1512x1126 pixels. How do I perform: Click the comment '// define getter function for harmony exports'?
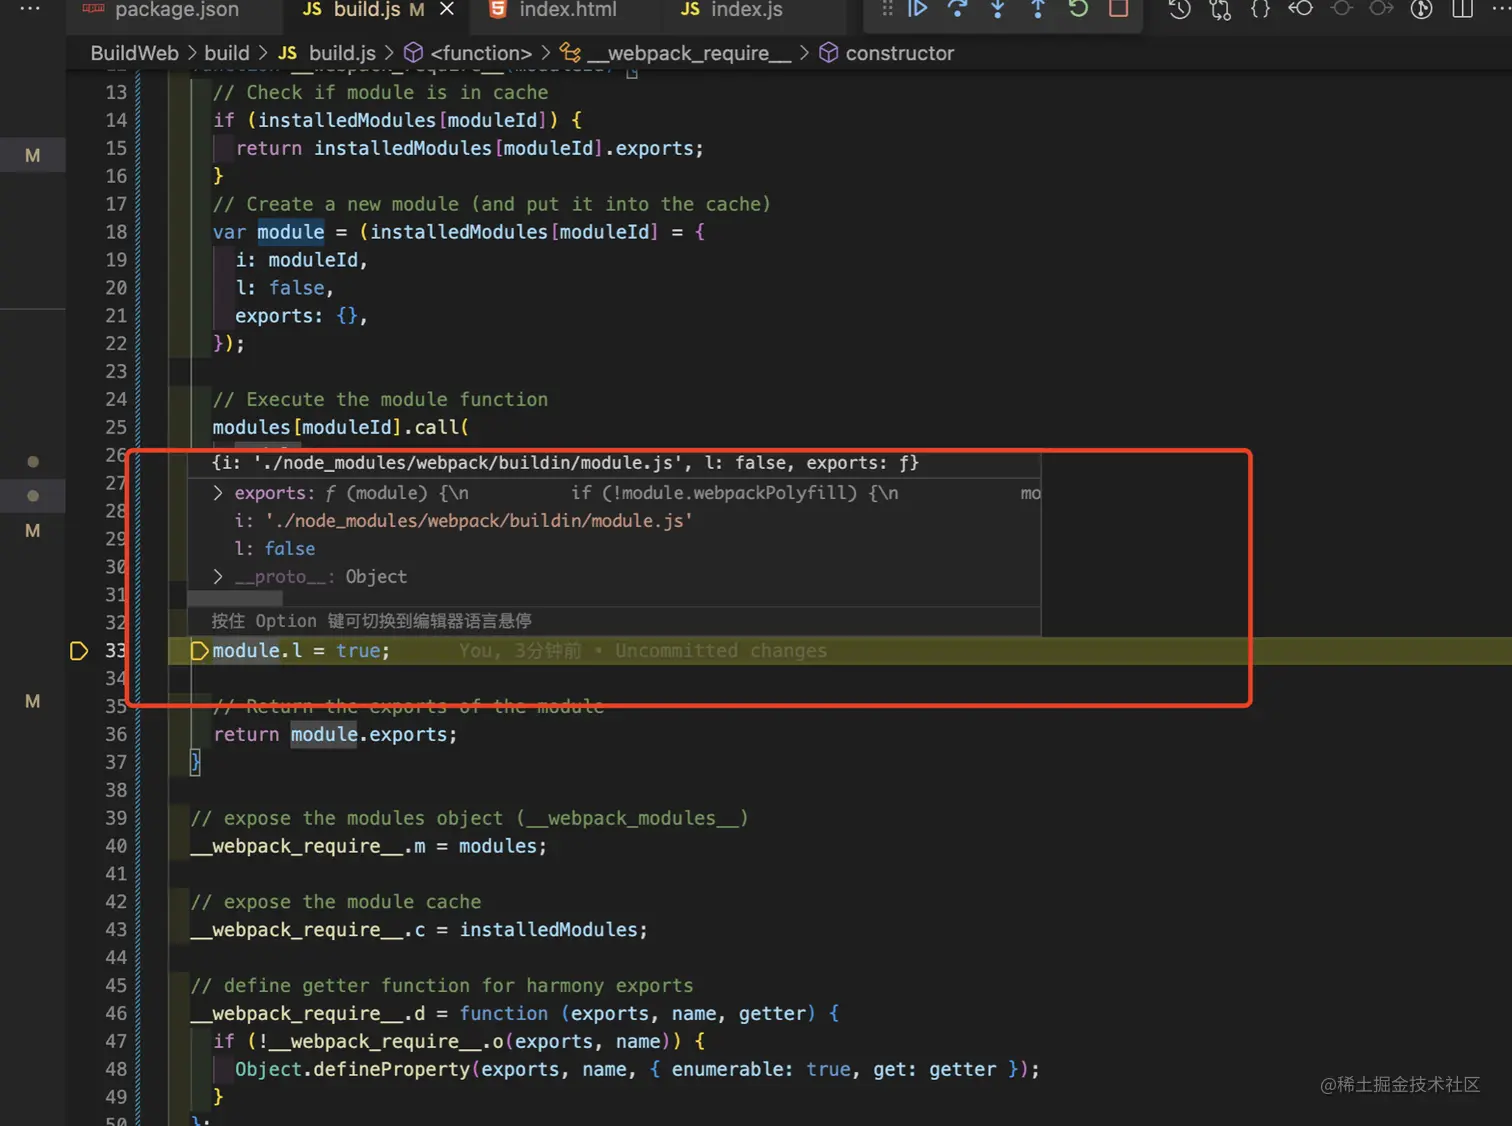442,986
